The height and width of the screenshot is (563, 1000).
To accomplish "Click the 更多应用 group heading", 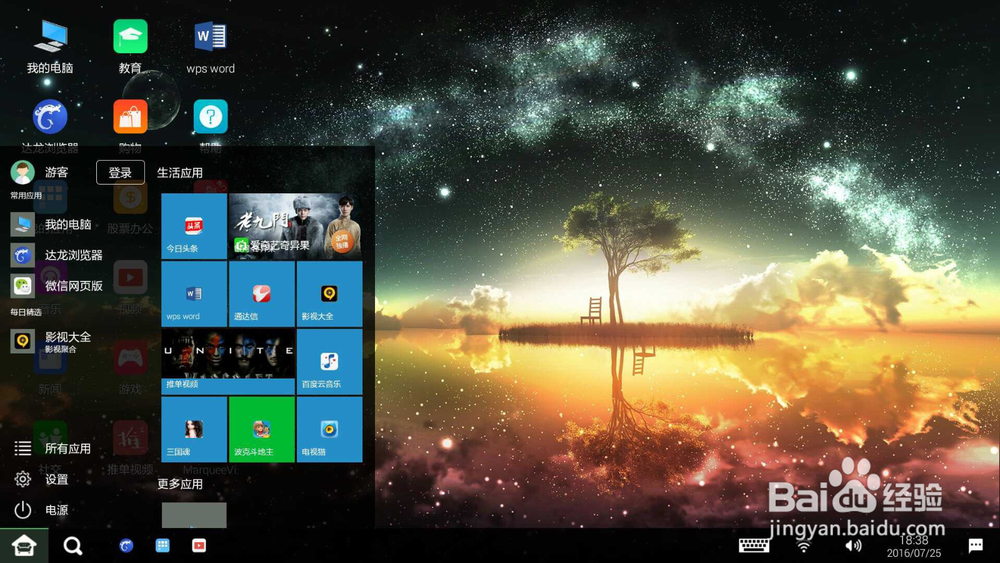I will [x=180, y=484].
